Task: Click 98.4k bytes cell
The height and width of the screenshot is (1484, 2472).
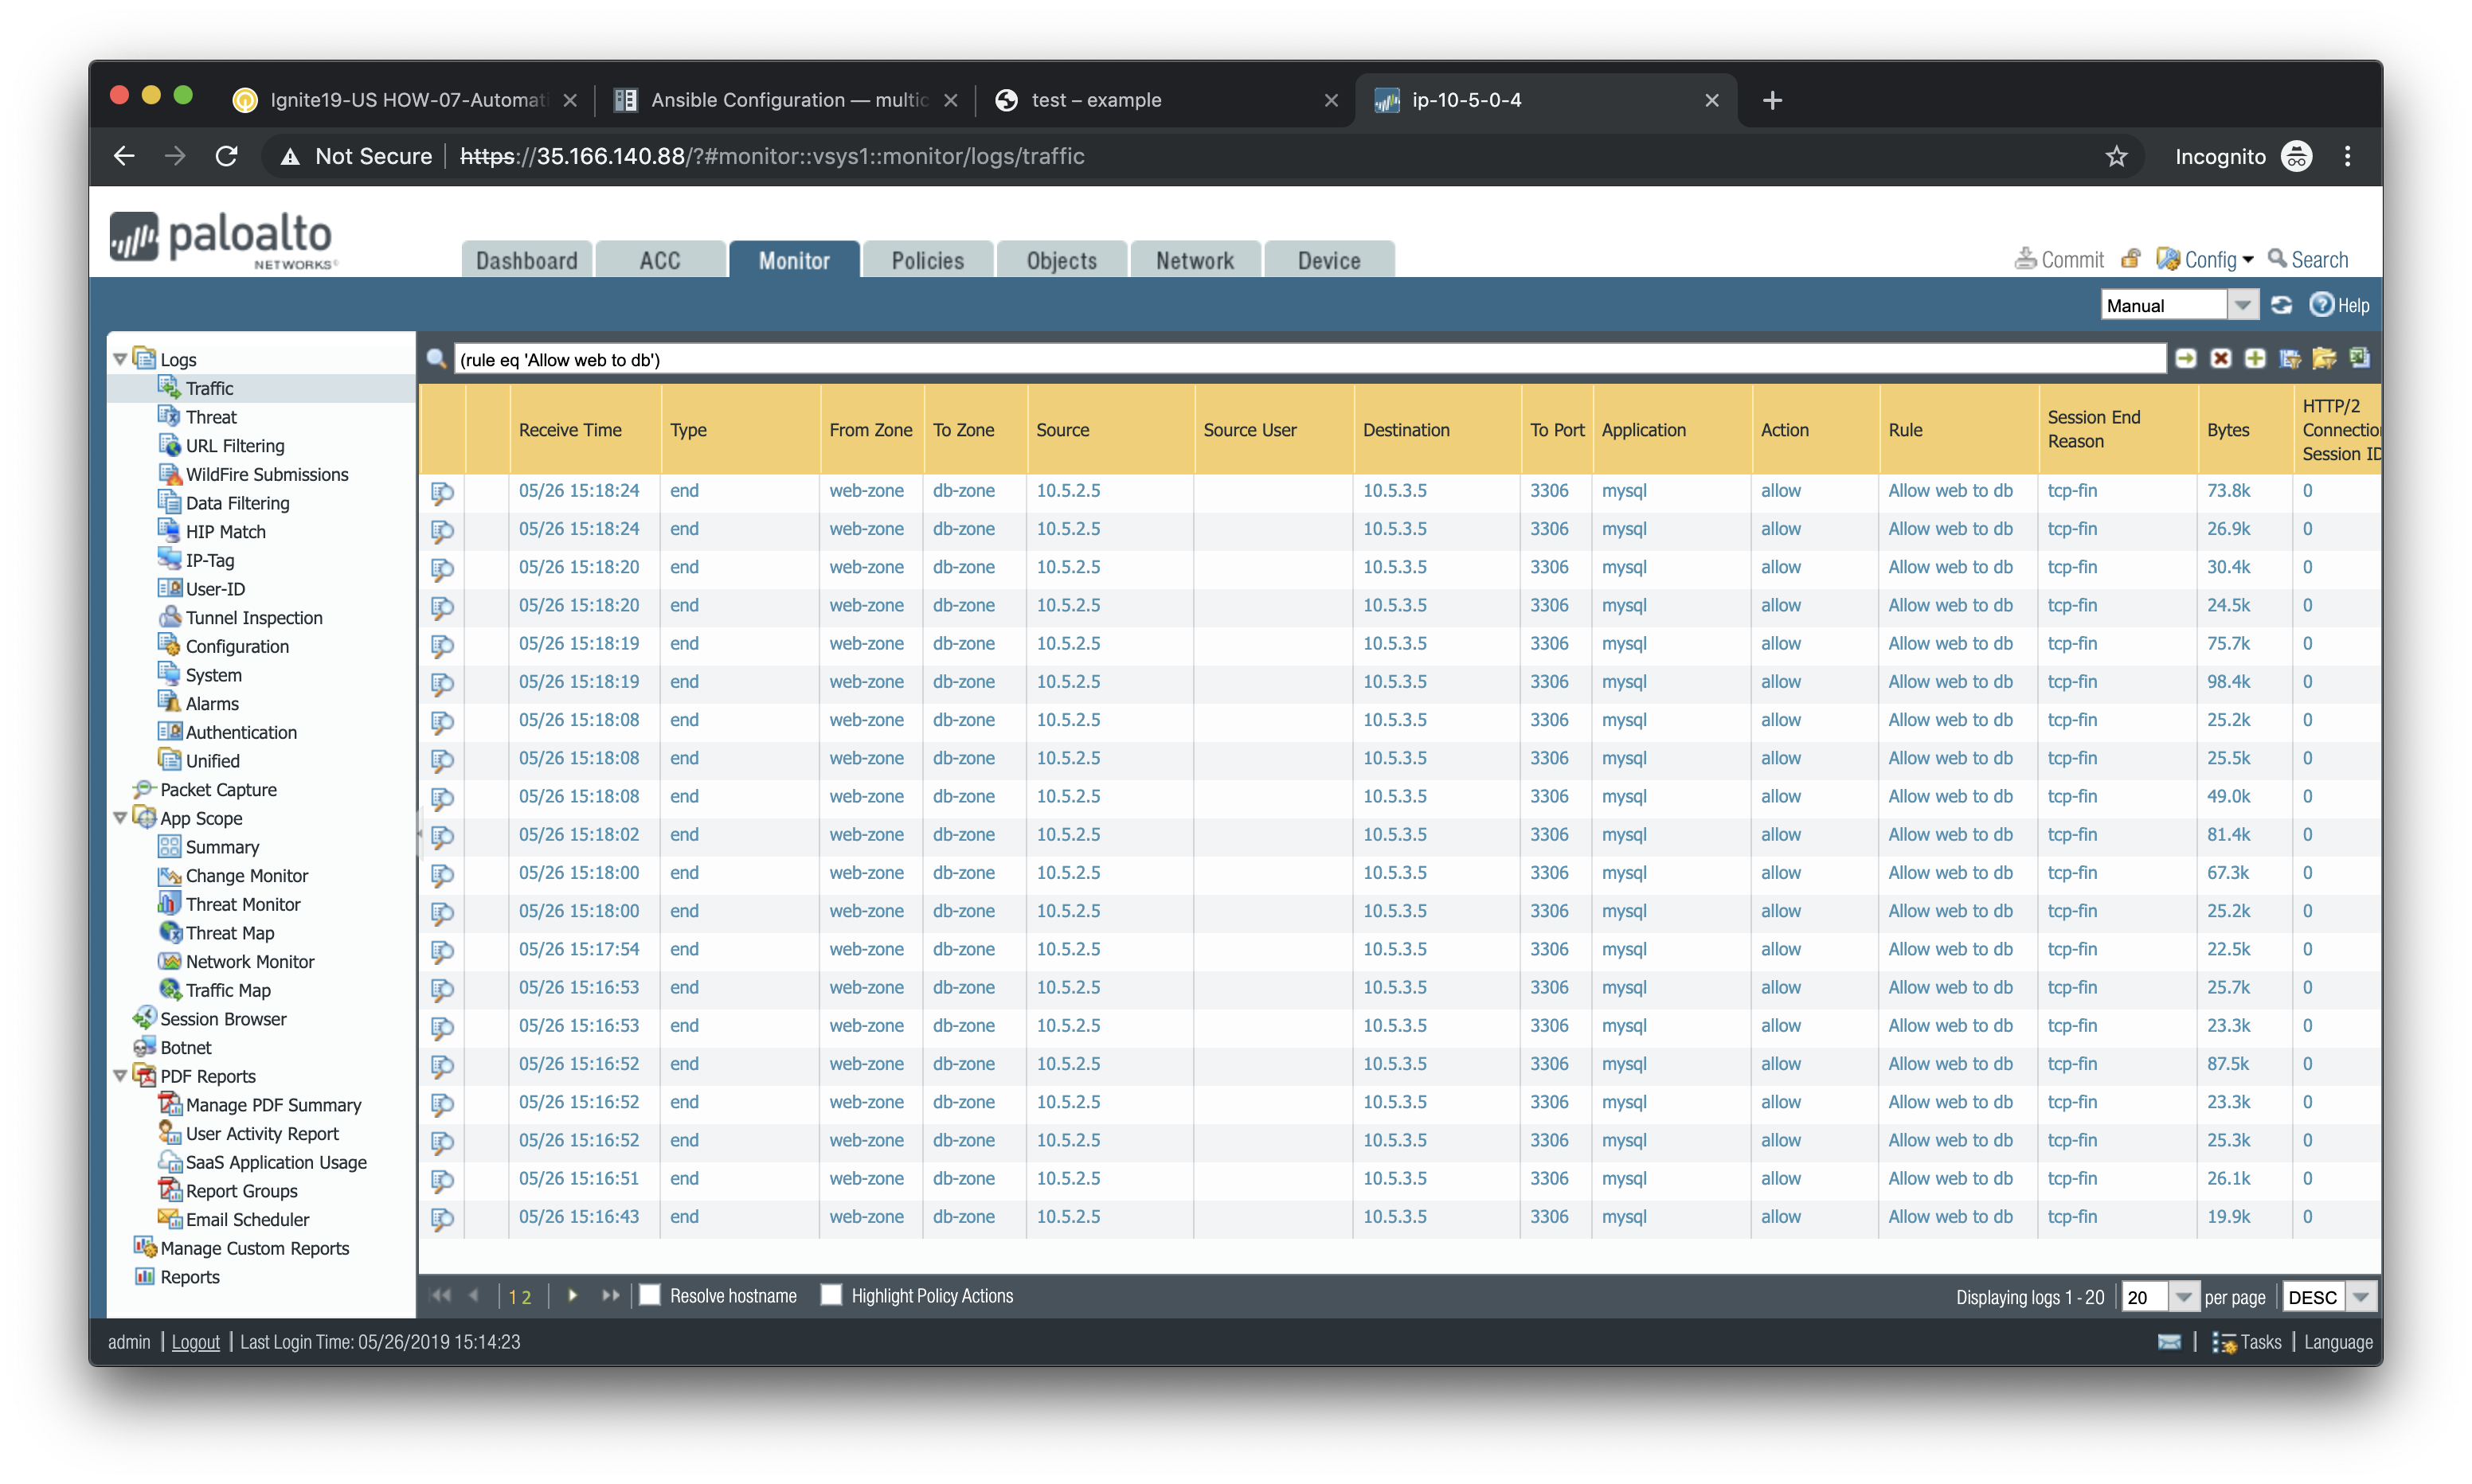Action: pyautogui.click(x=2228, y=682)
